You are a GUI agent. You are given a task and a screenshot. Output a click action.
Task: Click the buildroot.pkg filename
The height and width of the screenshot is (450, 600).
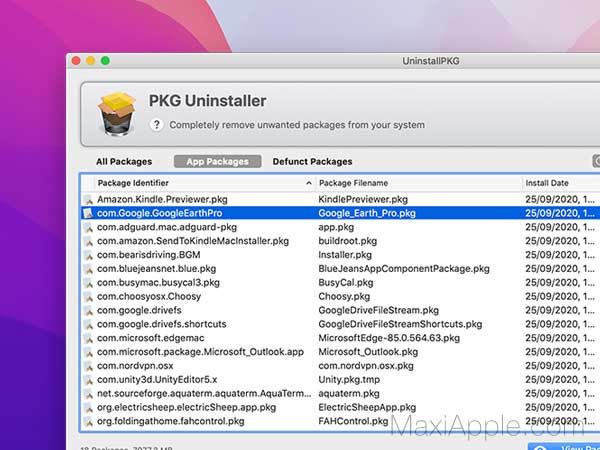coord(347,241)
